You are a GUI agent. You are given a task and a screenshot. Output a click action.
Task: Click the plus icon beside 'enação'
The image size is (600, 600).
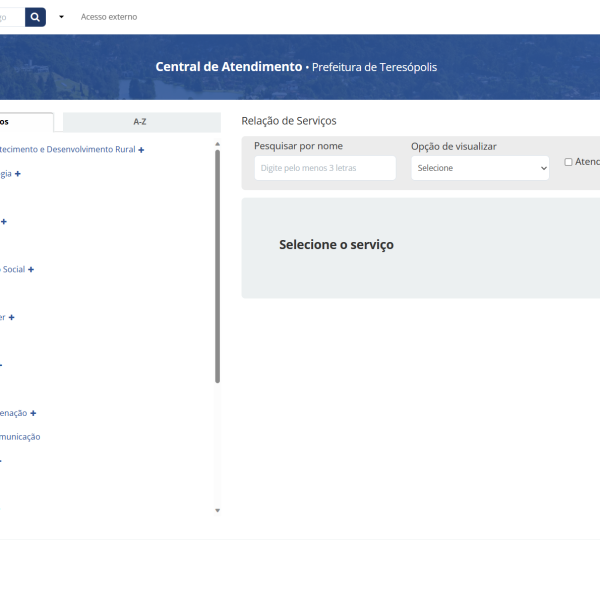(33, 413)
